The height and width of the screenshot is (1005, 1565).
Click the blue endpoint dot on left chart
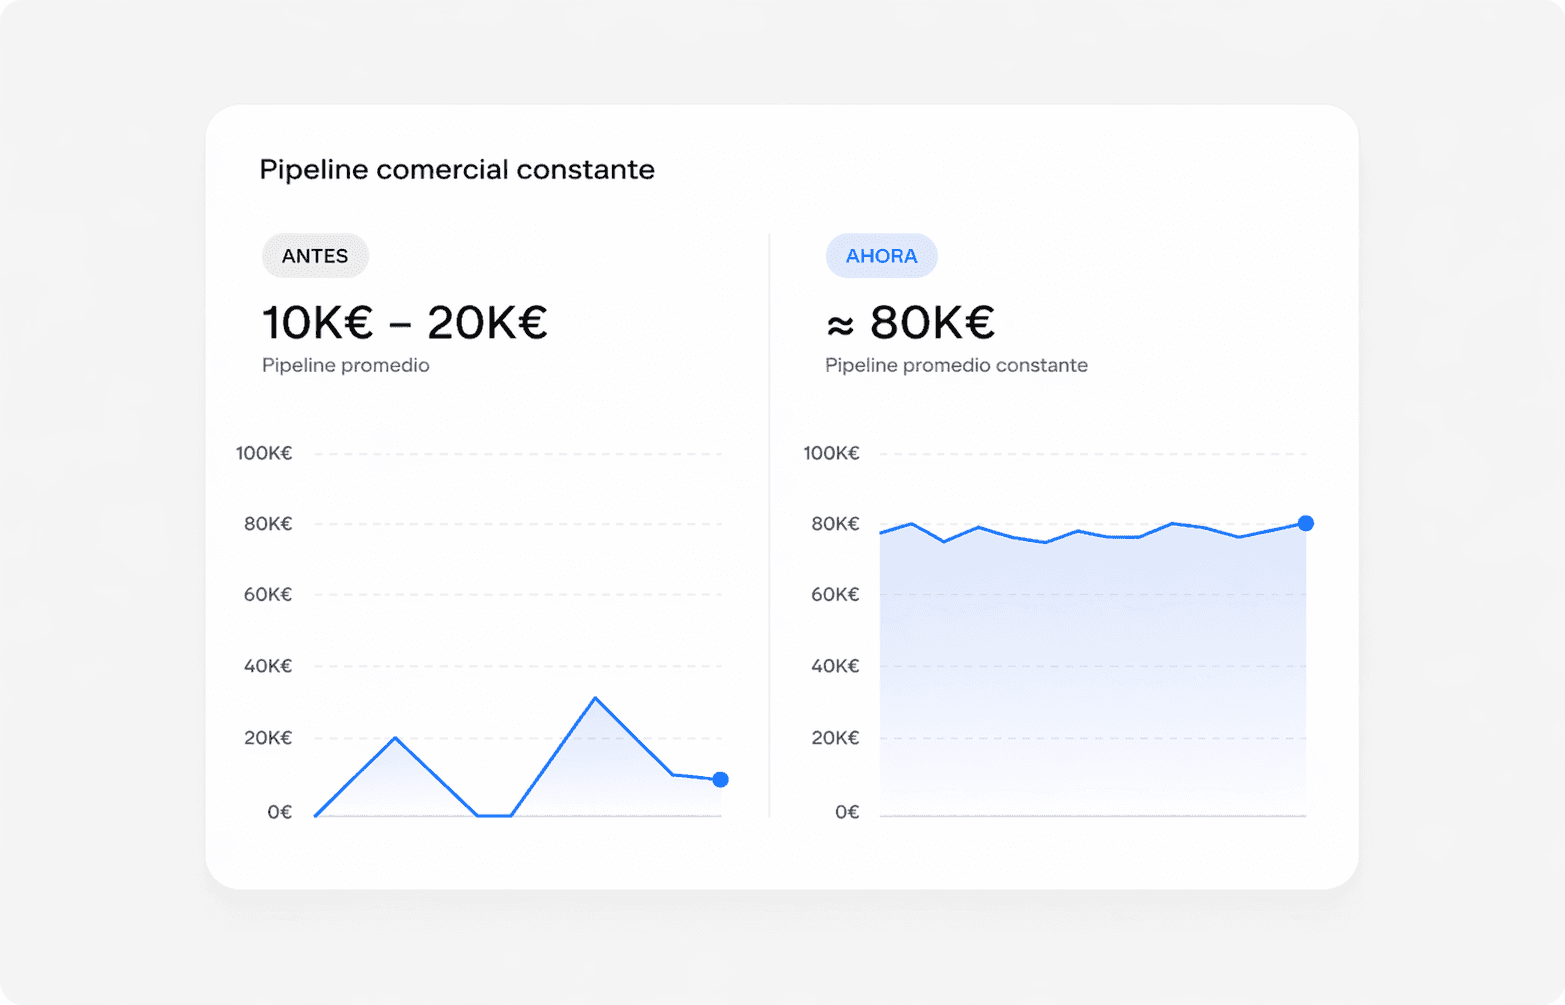[722, 779]
